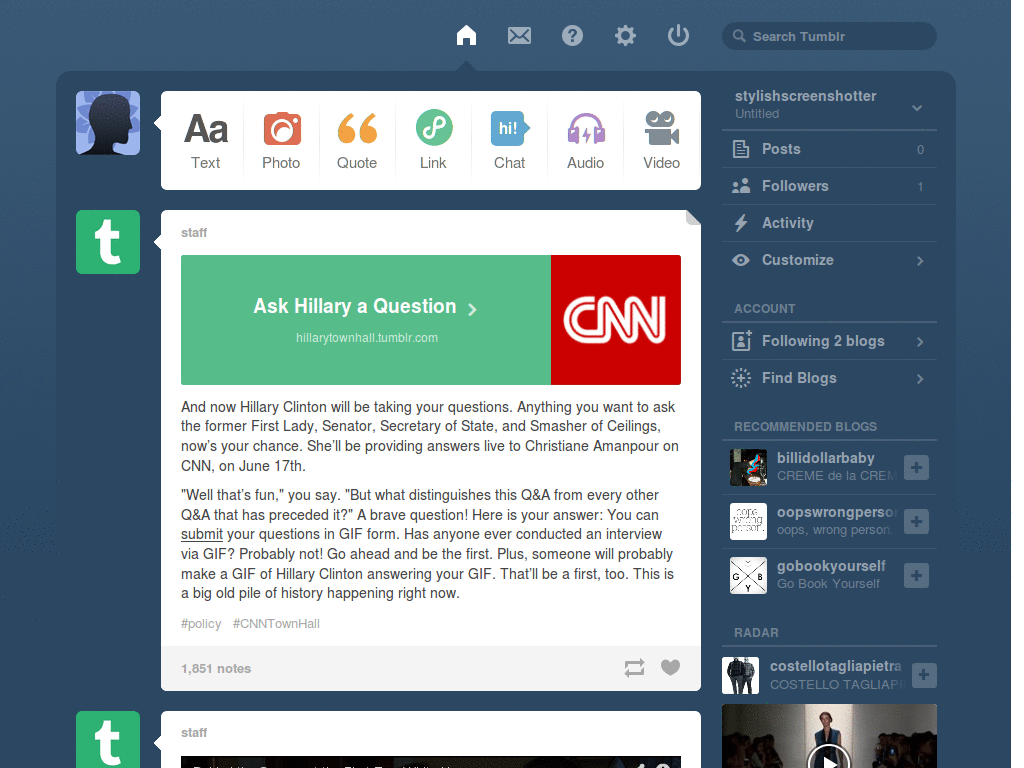Click the Find Blogs chevron
This screenshot has width=1024, height=768.
coord(920,379)
